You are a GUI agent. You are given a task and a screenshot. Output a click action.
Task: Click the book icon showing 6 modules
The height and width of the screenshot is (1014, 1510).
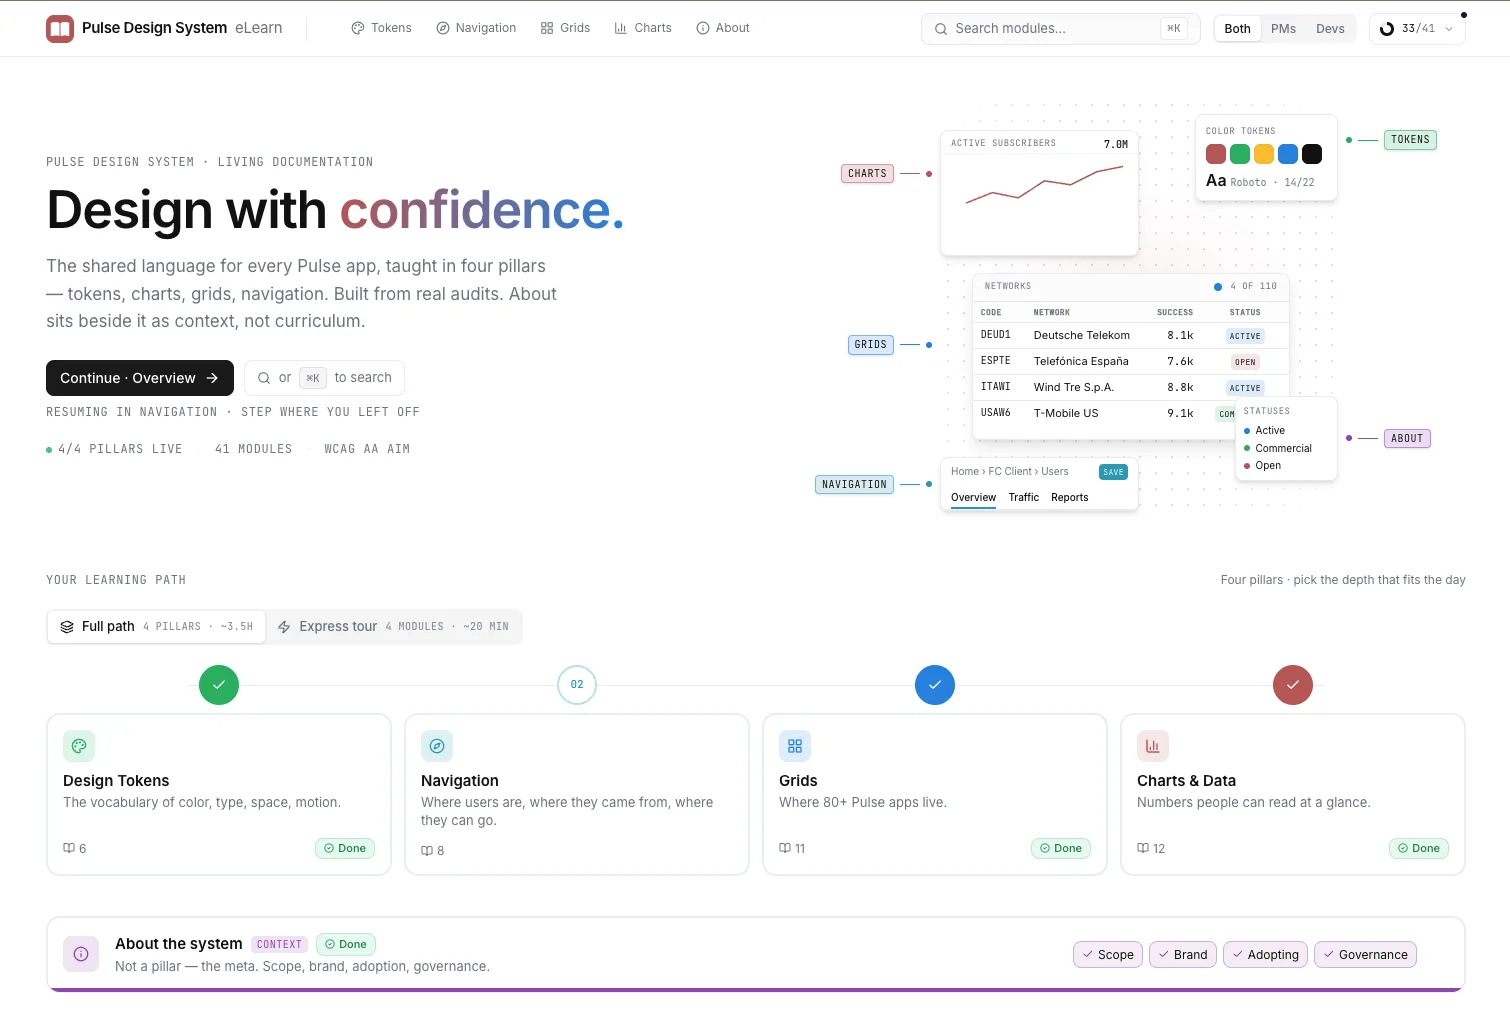69,848
